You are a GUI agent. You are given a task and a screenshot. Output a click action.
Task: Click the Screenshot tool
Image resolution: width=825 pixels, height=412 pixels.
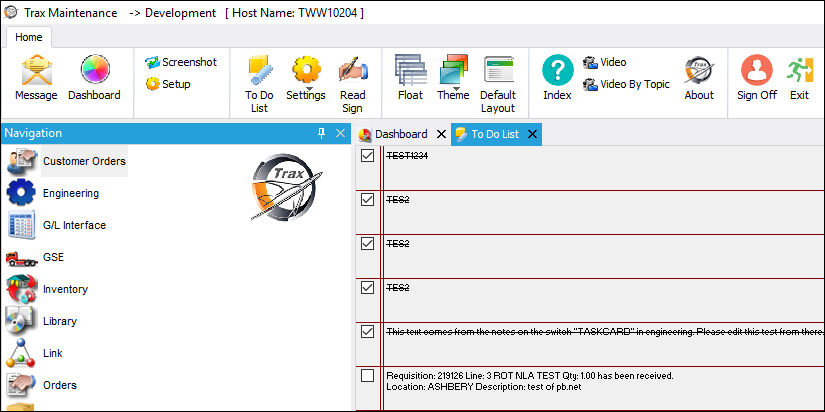coord(181,62)
